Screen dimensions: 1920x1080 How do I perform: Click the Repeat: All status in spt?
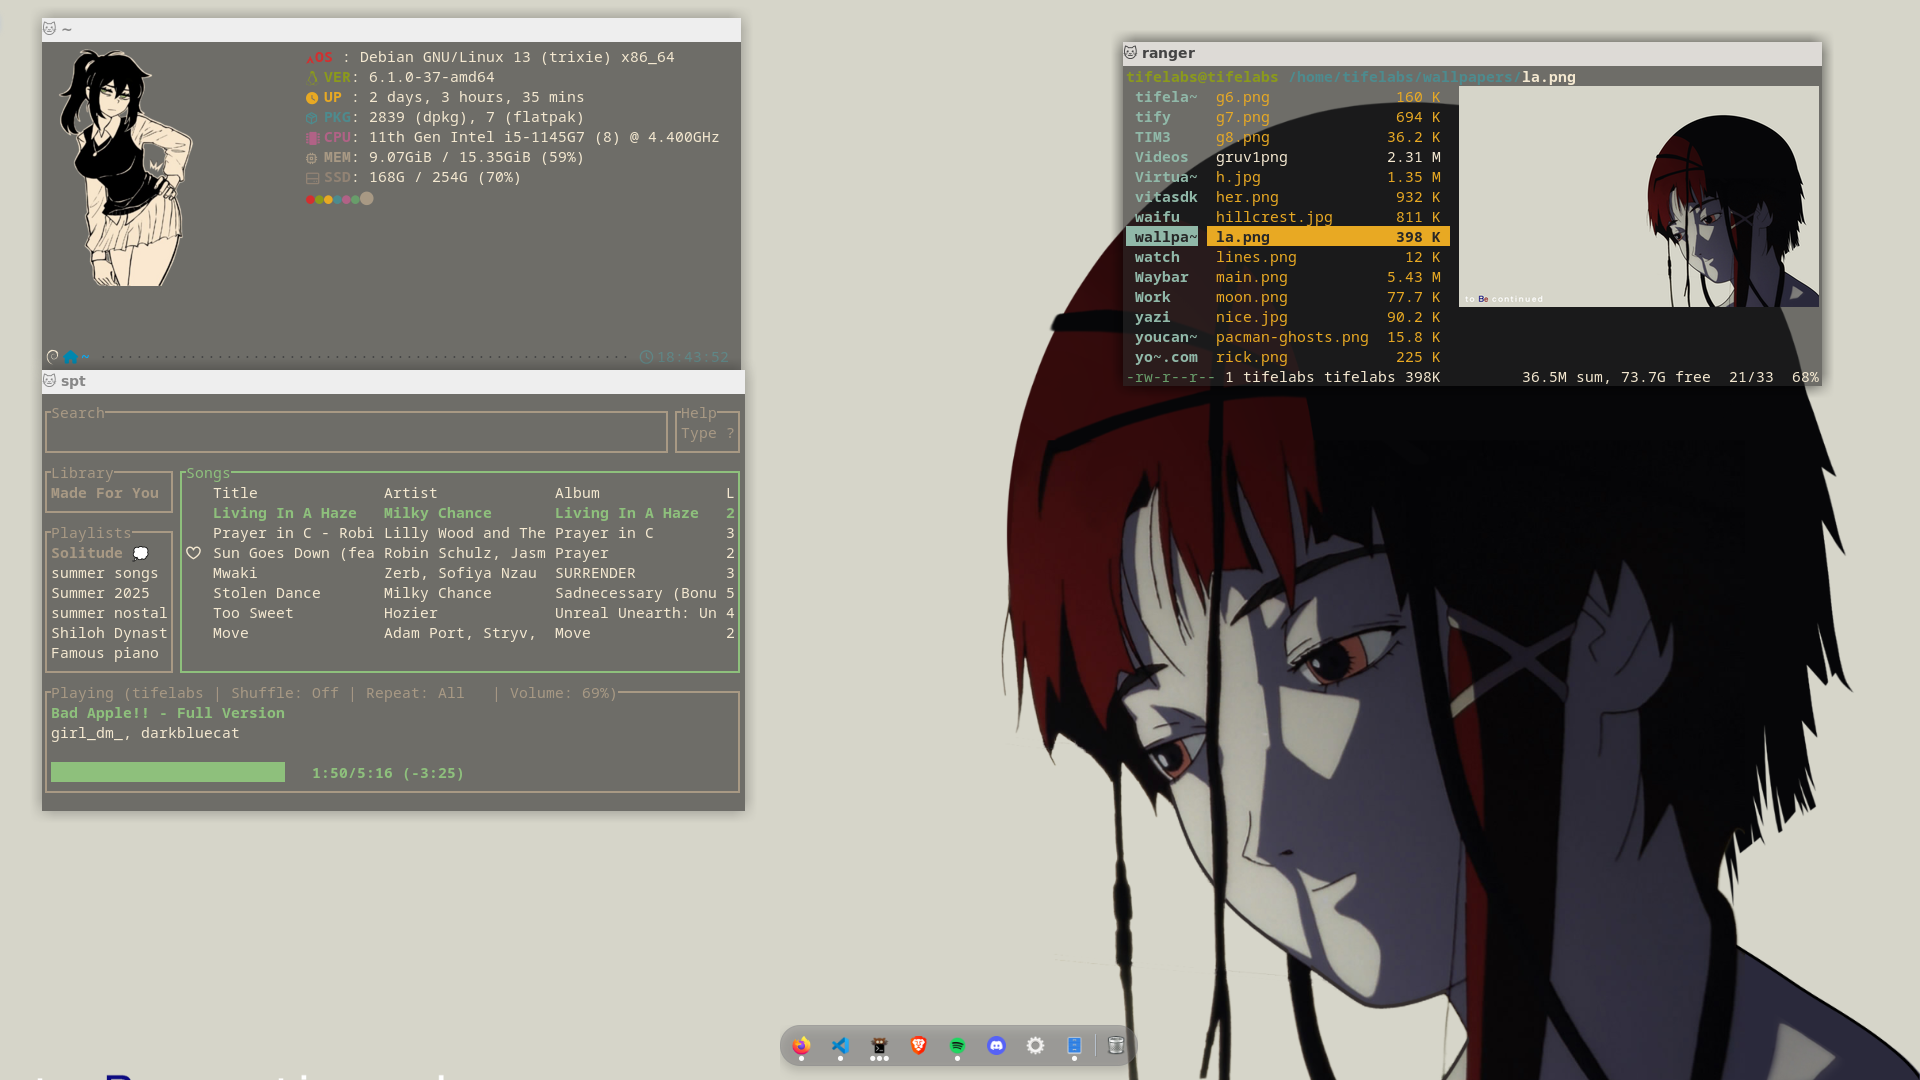[x=415, y=693]
